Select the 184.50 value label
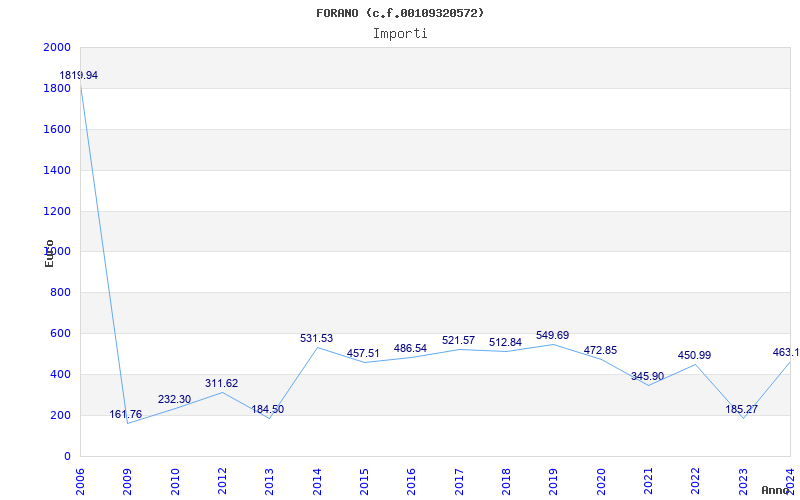The height and width of the screenshot is (500, 800). pos(267,409)
